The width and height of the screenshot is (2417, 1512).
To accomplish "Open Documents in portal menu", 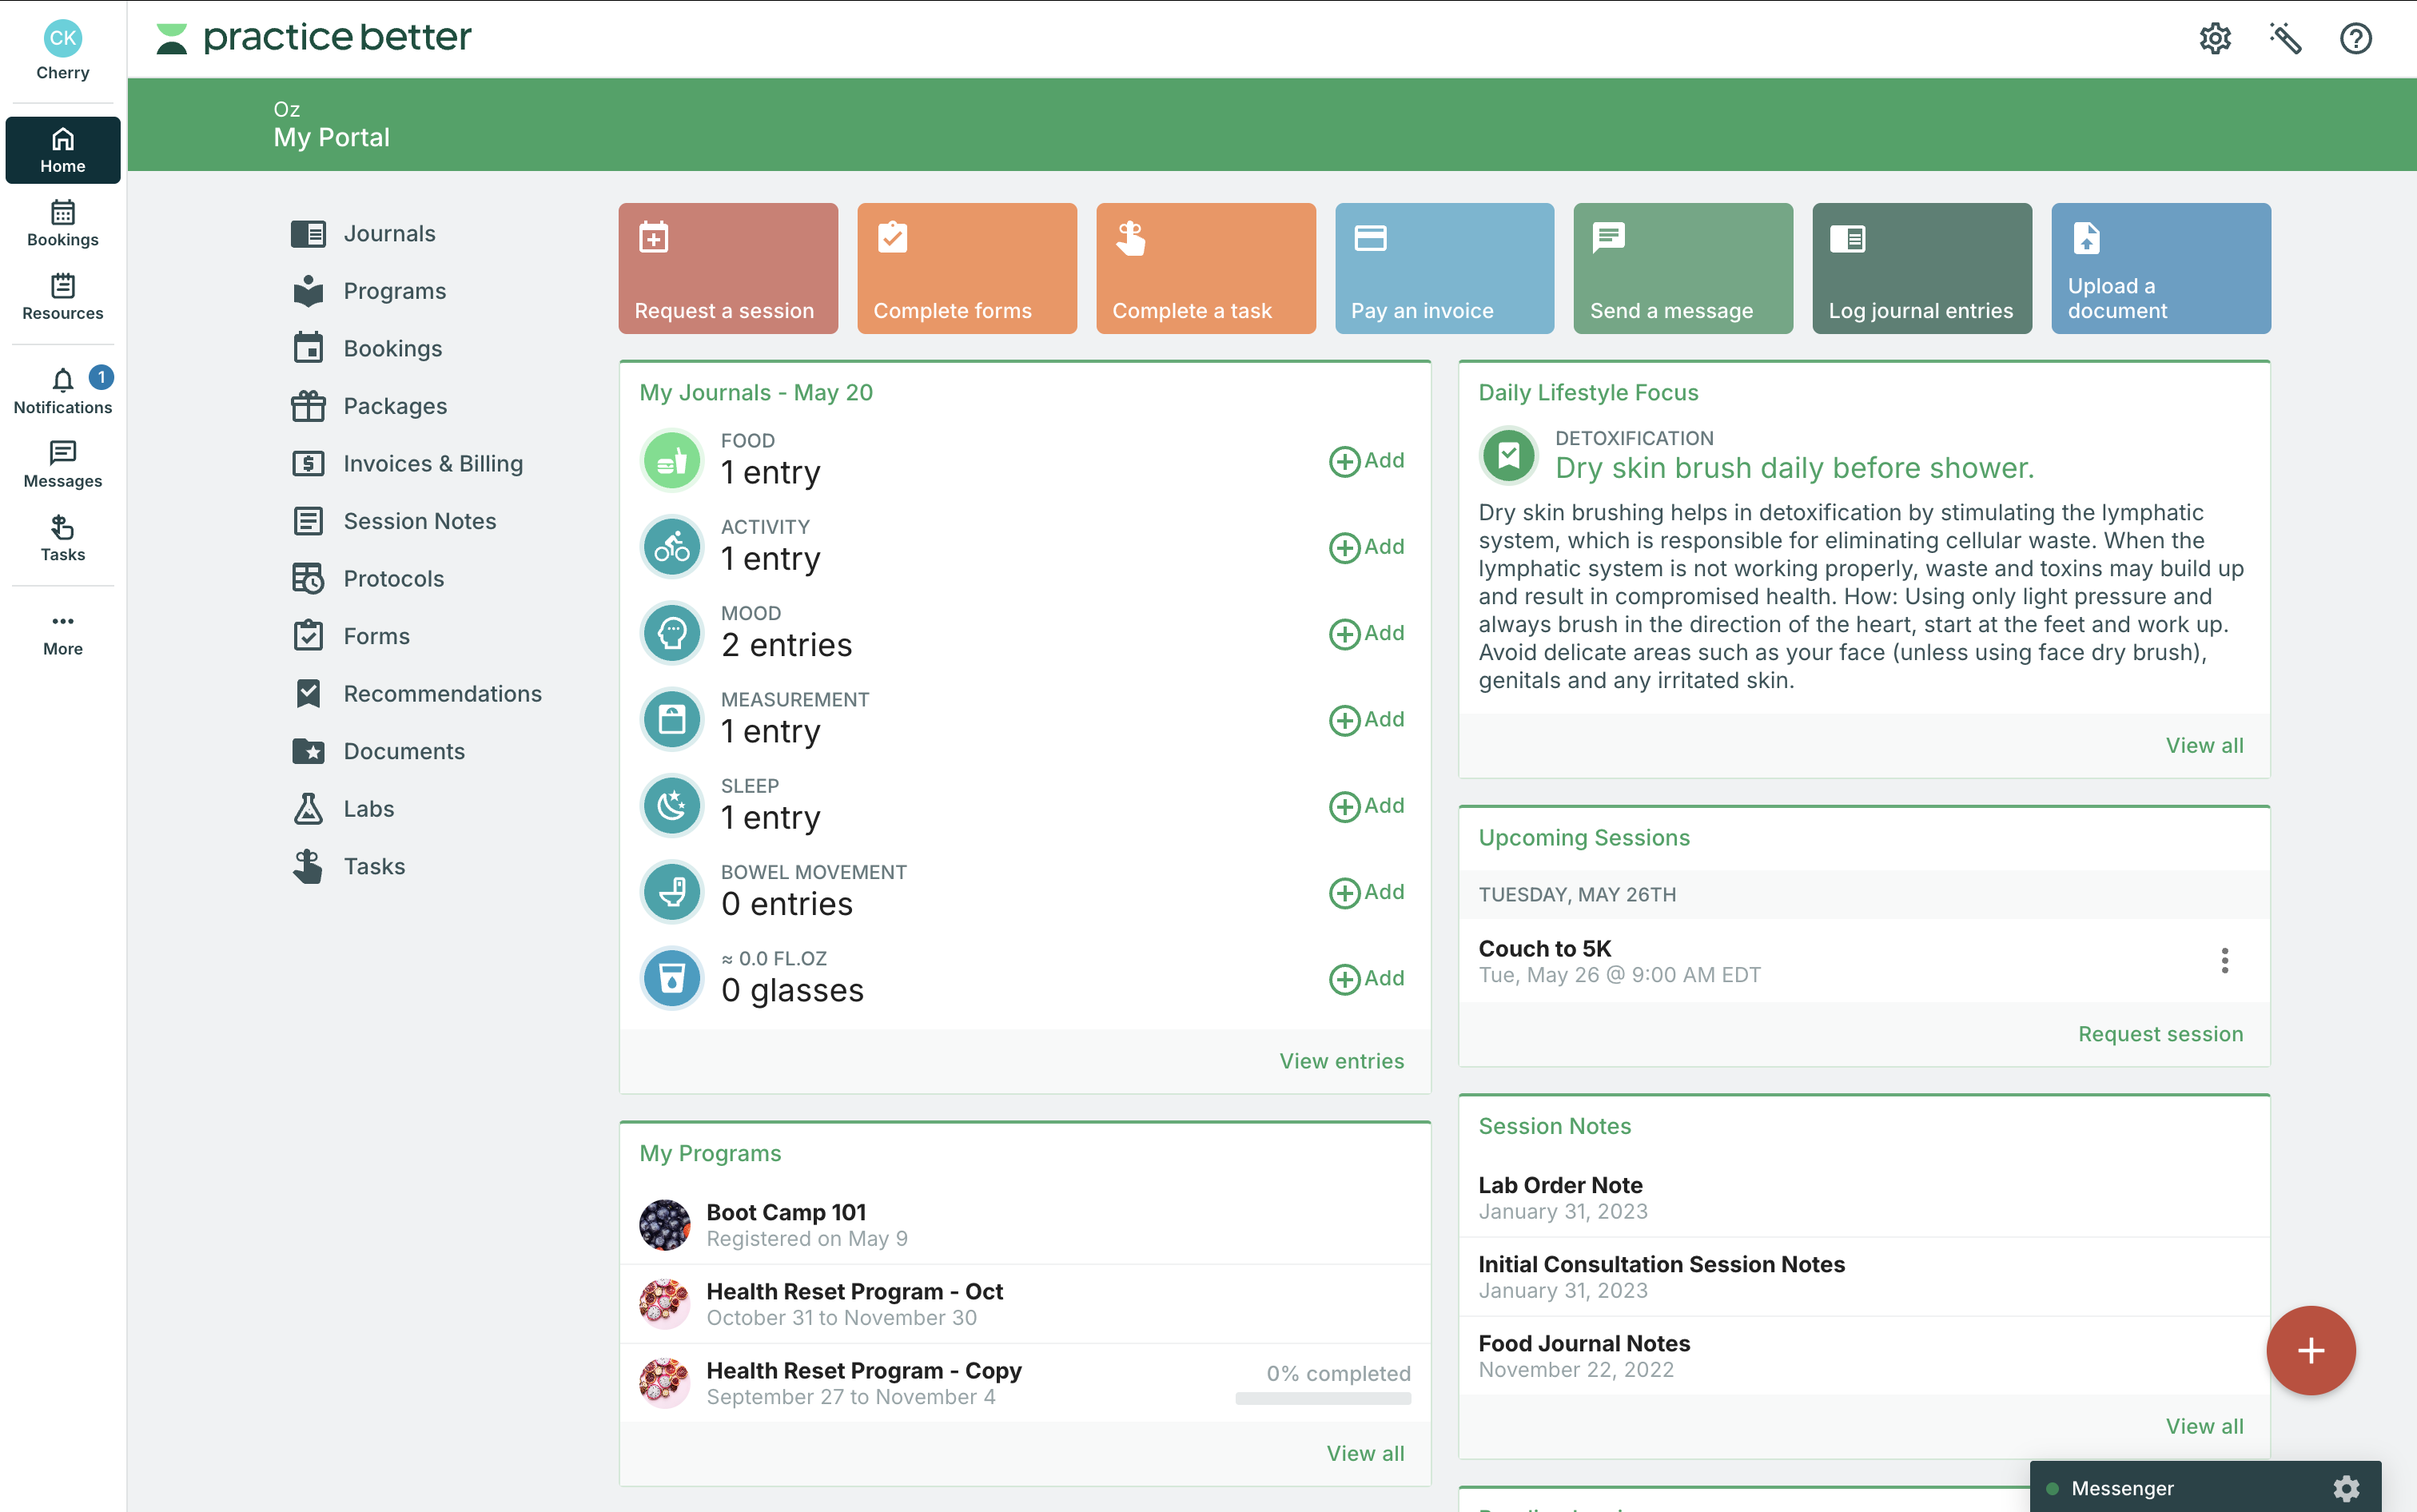I will [x=378, y=751].
